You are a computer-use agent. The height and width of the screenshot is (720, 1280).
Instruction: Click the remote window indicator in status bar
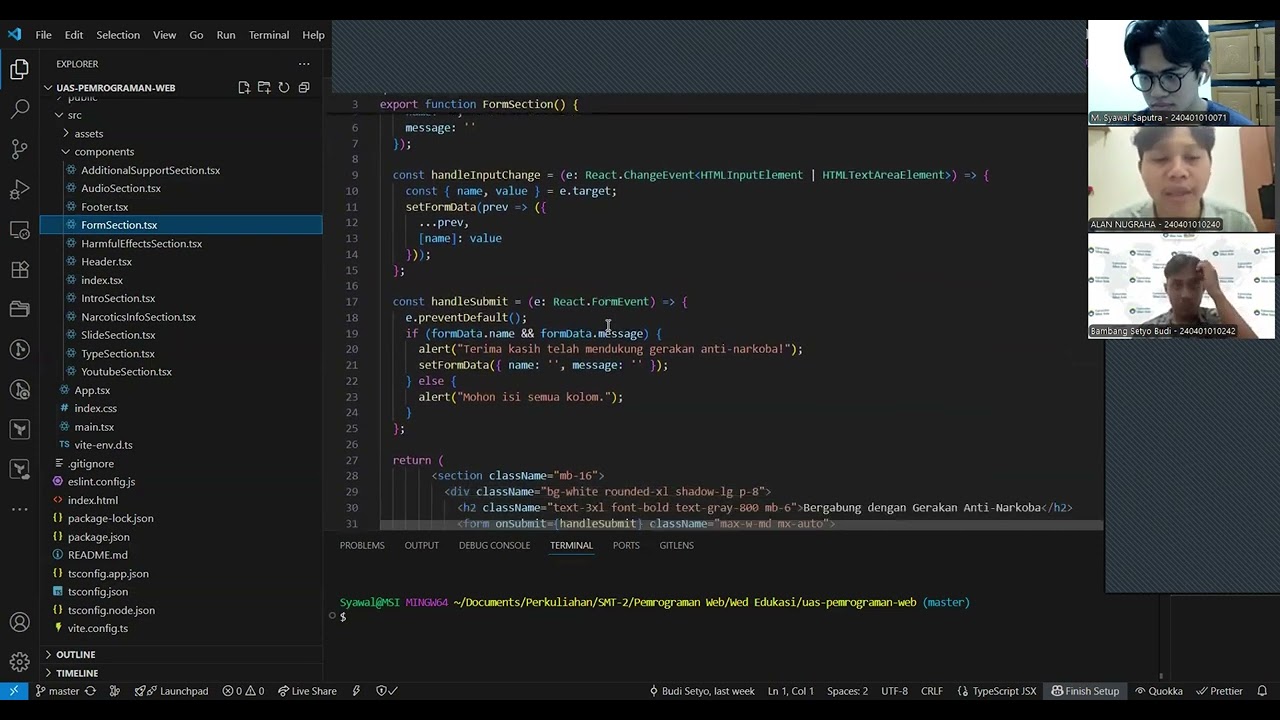click(x=14, y=691)
